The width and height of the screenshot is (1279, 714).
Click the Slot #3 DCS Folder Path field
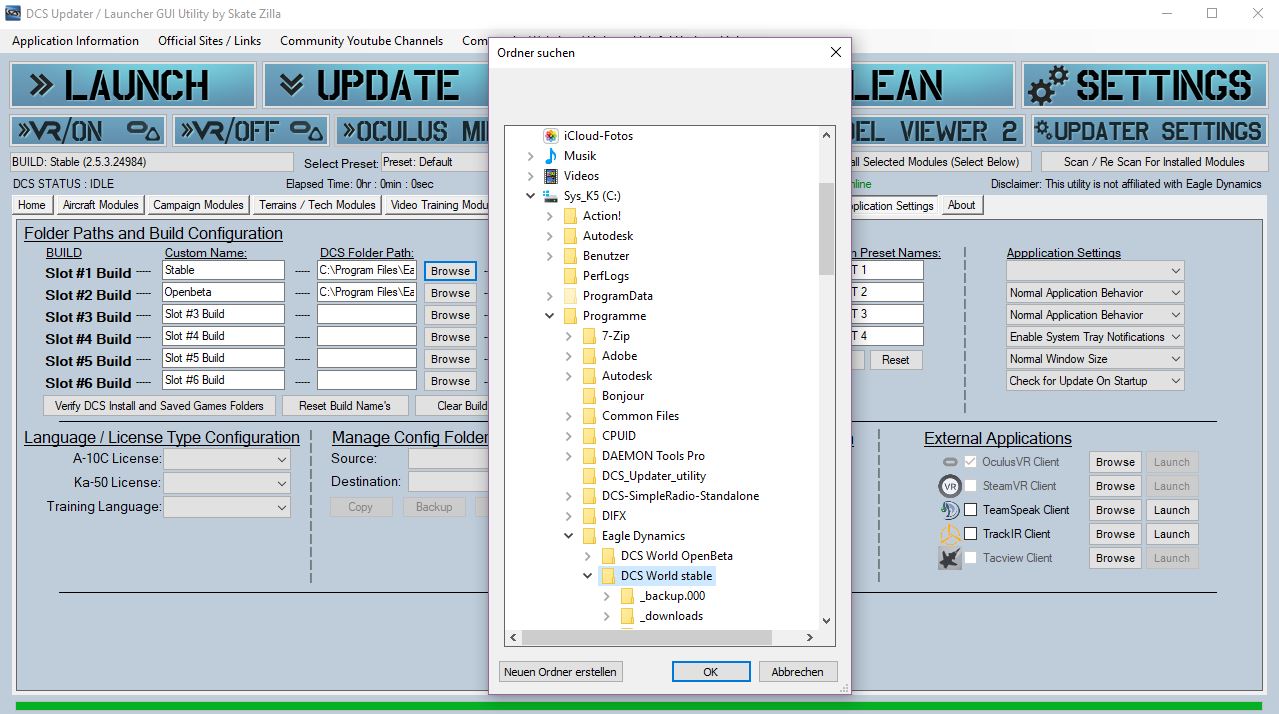(x=367, y=314)
